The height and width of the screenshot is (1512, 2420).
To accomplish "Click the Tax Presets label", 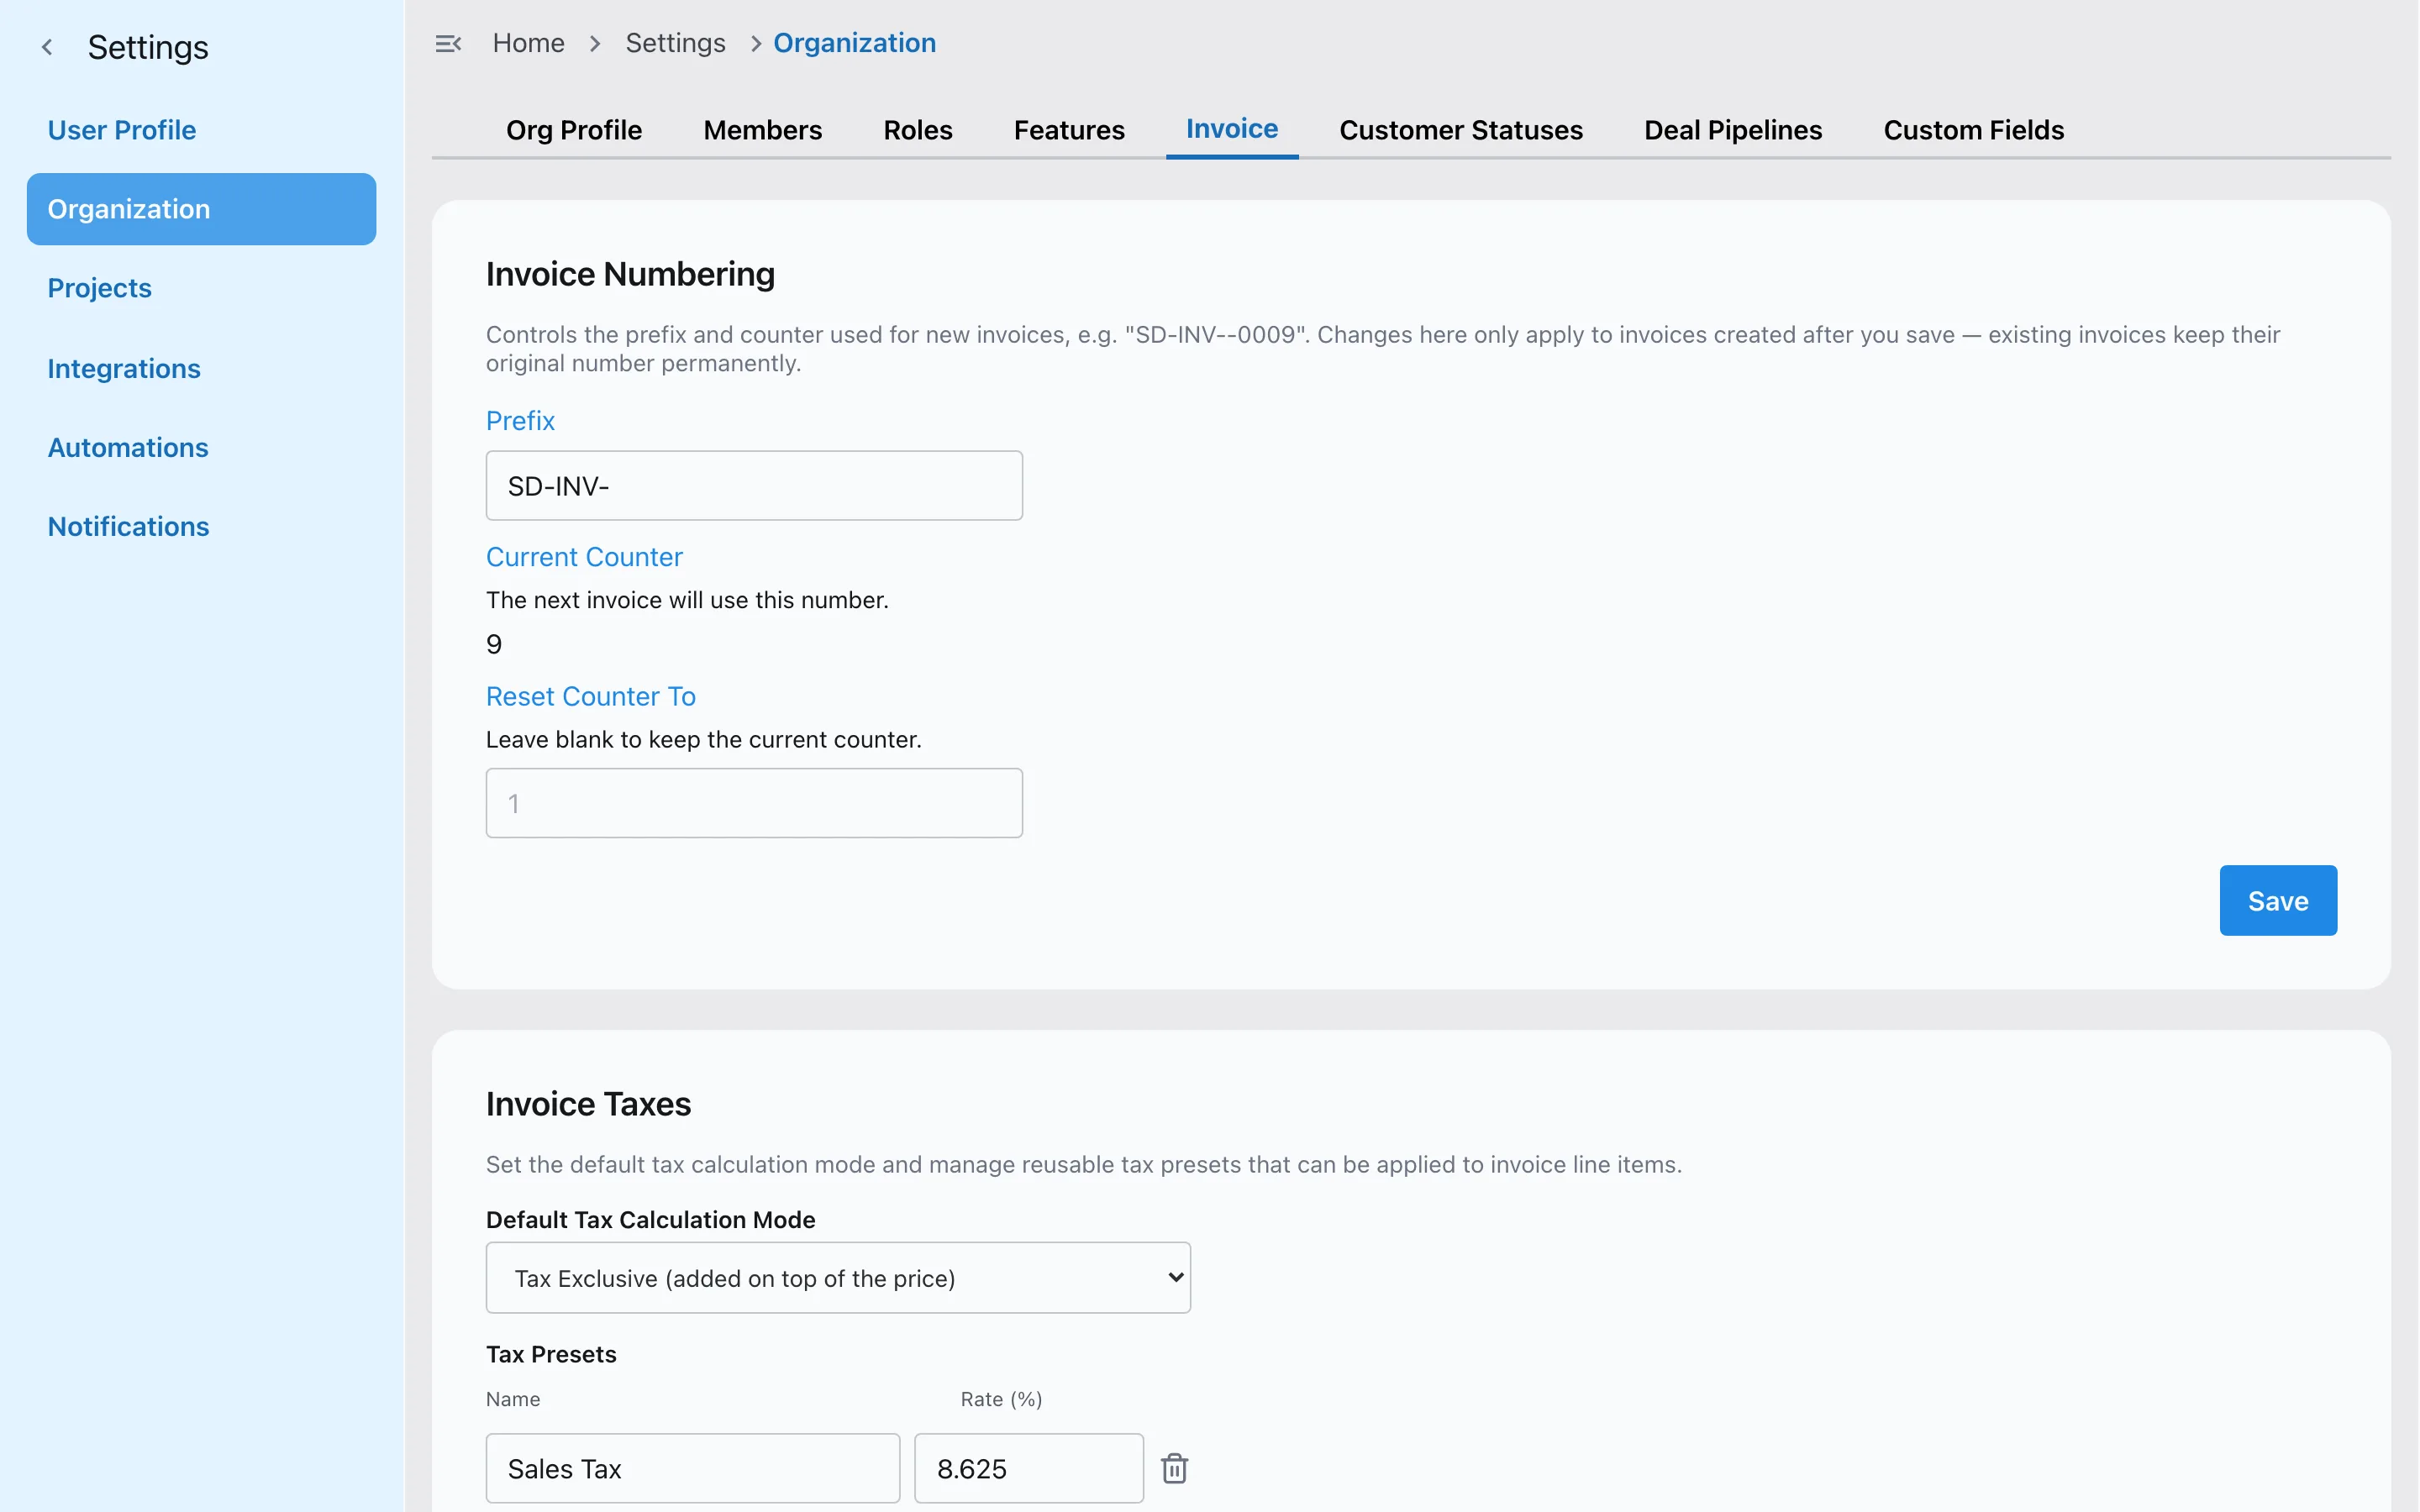I will [x=551, y=1354].
